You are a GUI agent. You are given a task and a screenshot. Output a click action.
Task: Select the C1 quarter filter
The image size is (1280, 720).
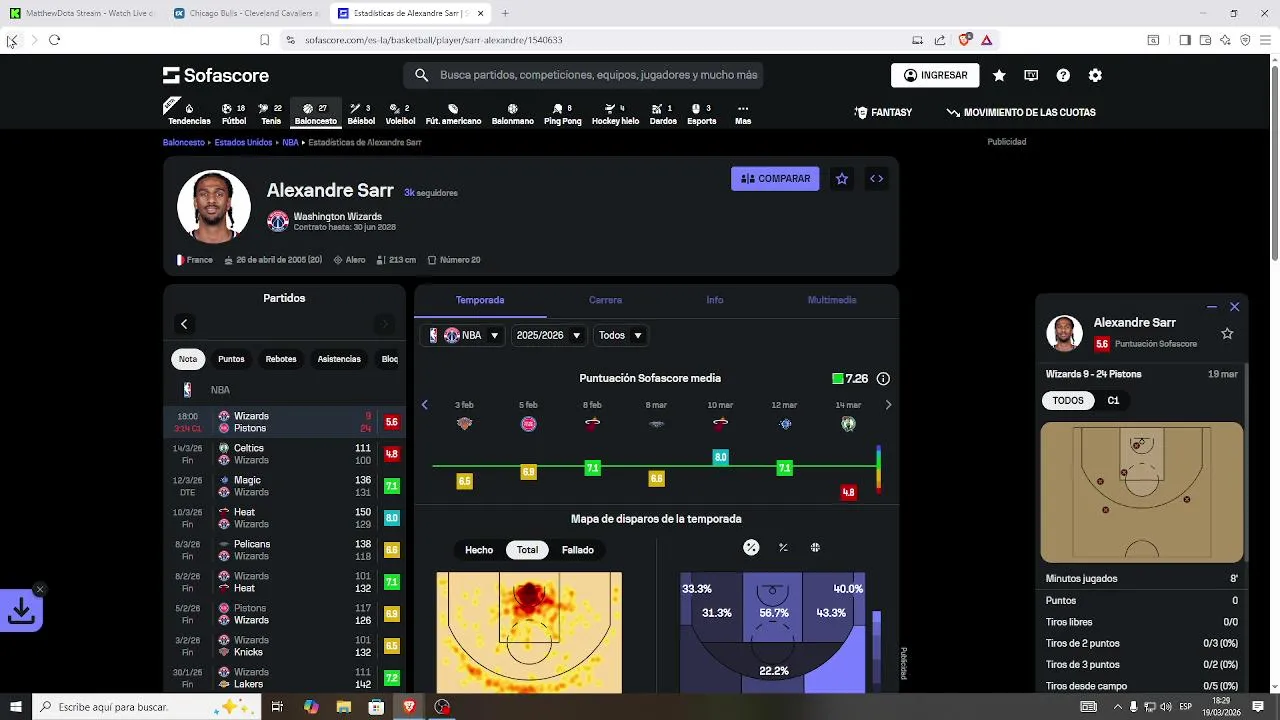(x=1113, y=400)
